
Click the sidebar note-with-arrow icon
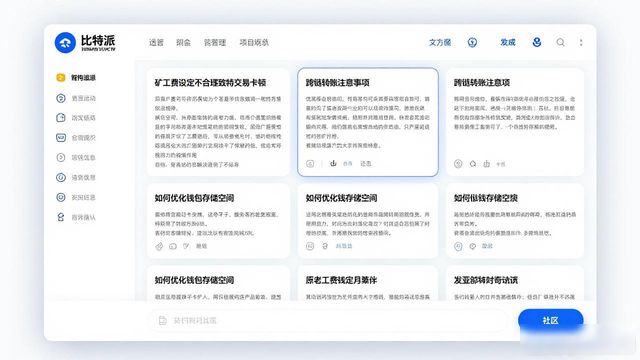(x=61, y=118)
